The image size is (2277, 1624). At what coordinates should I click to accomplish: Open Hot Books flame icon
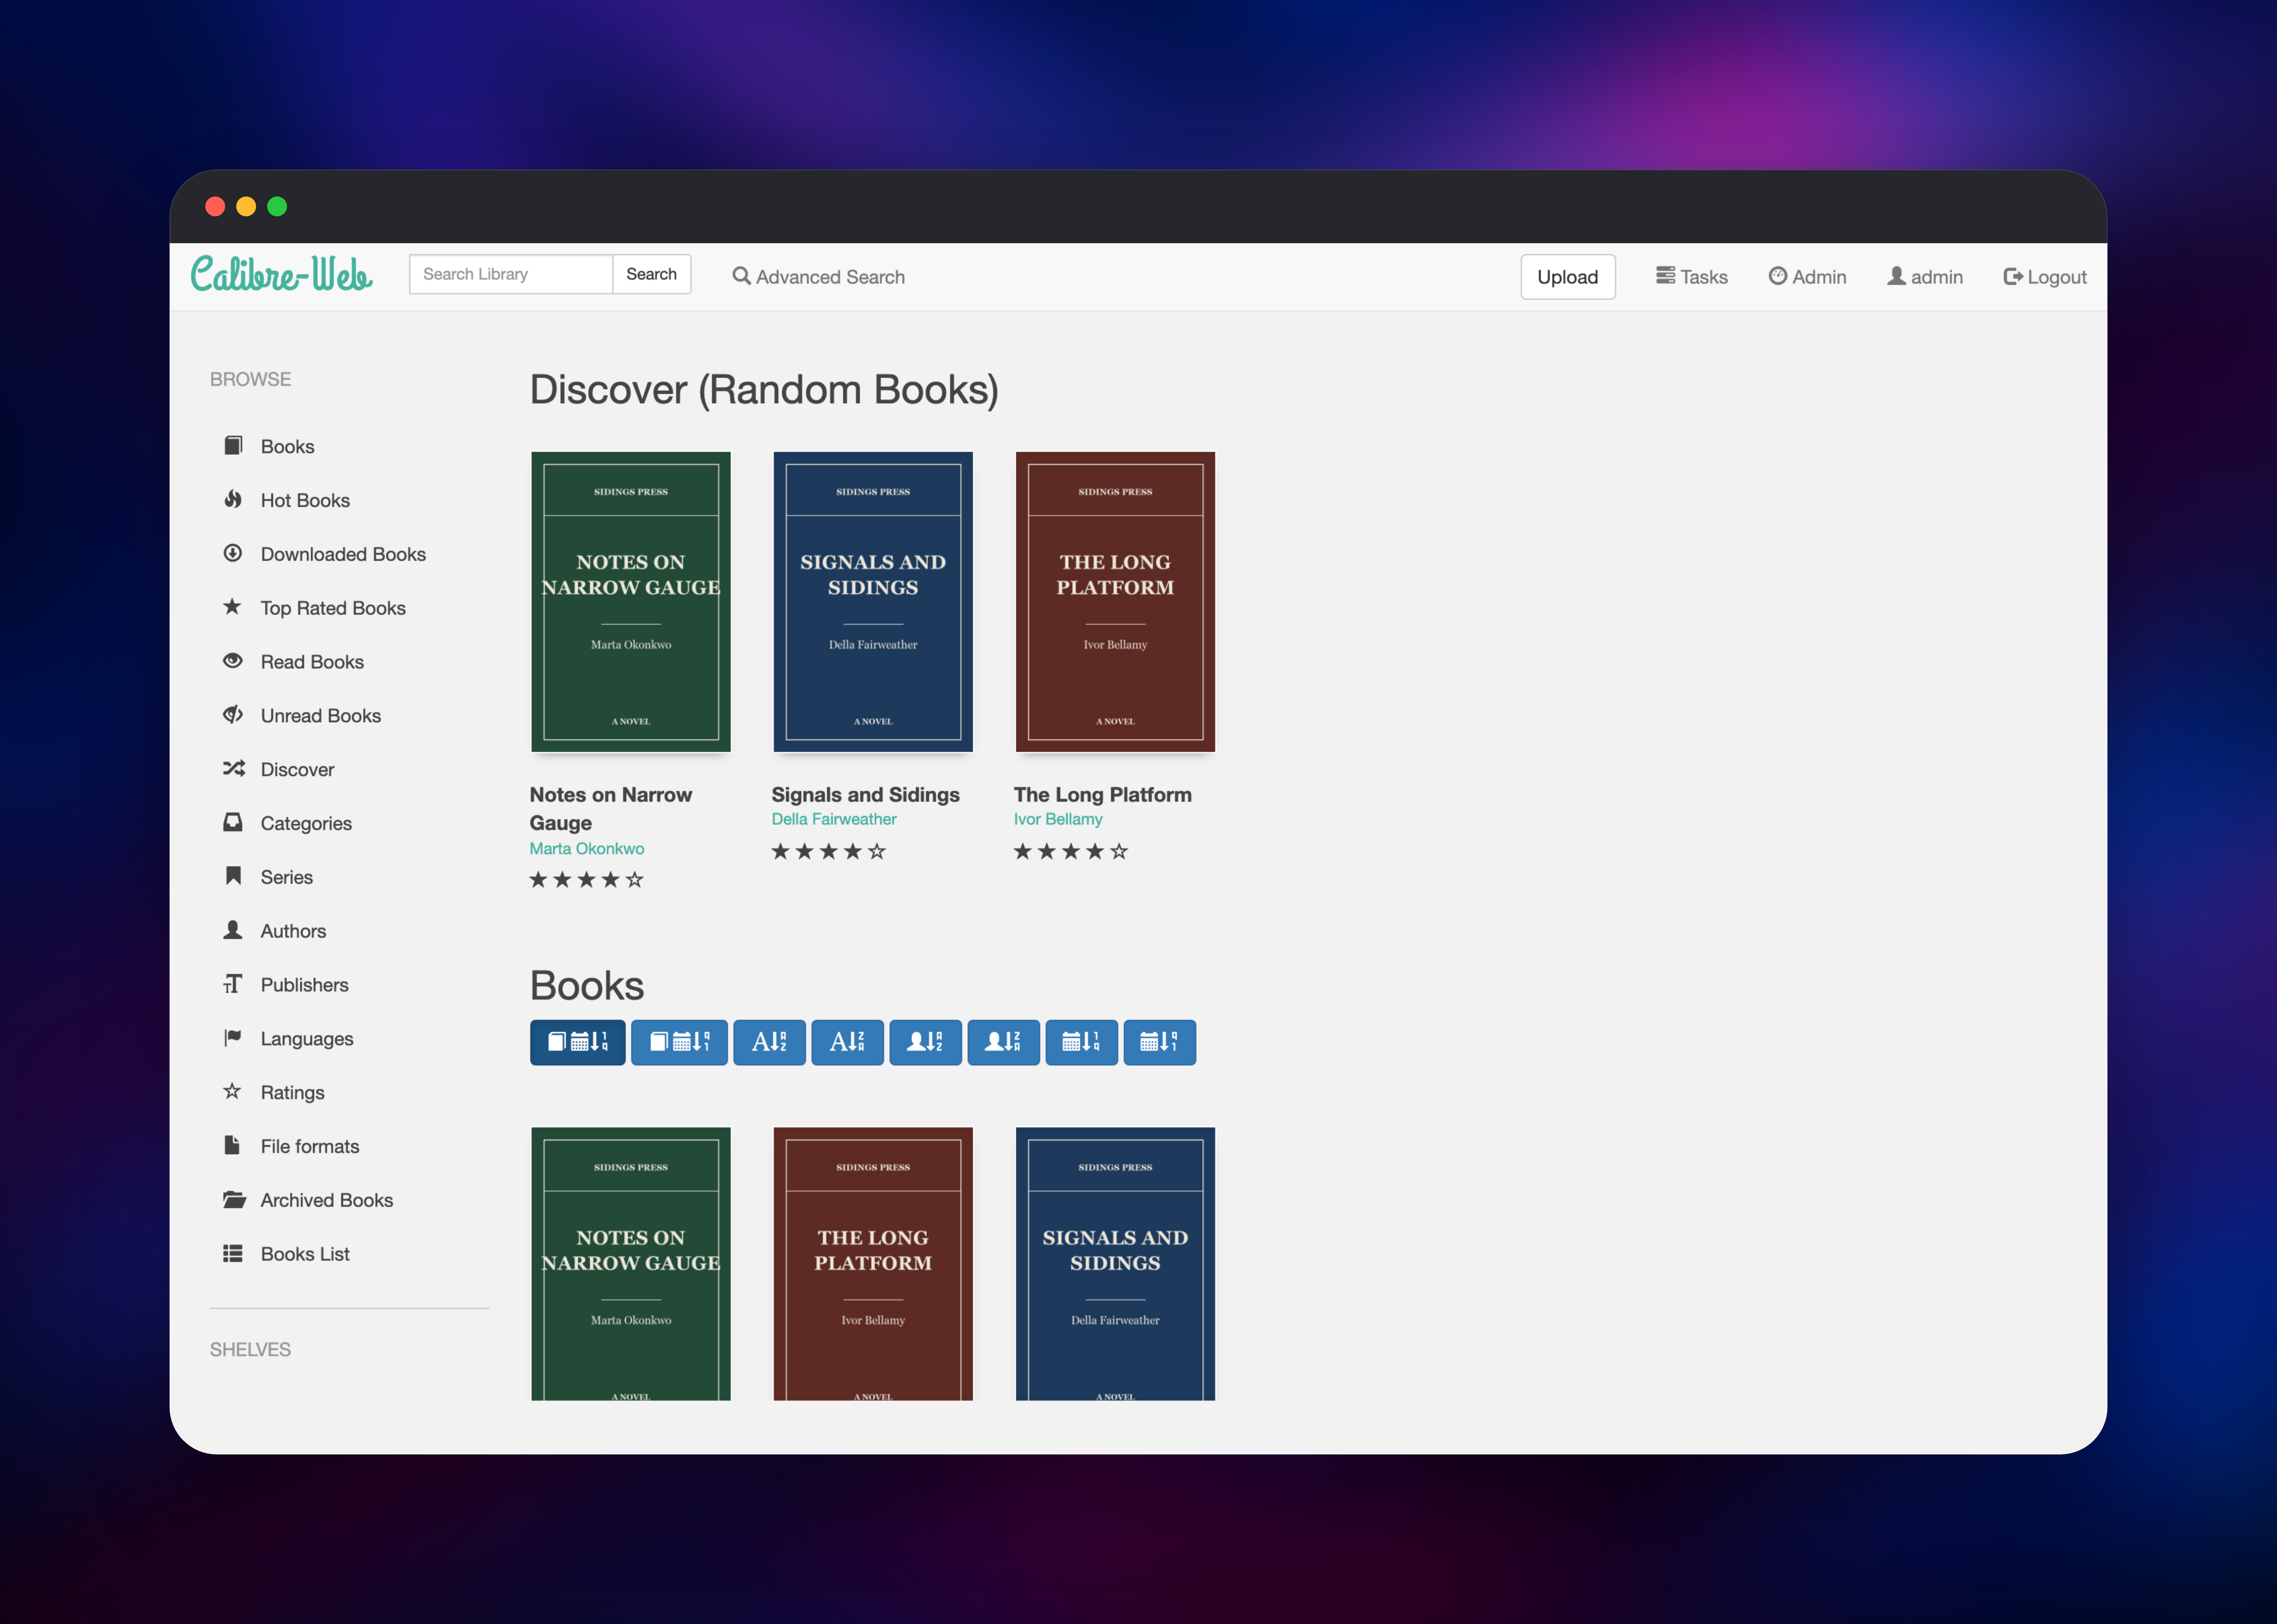pyautogui.click(x=233, y=499)
